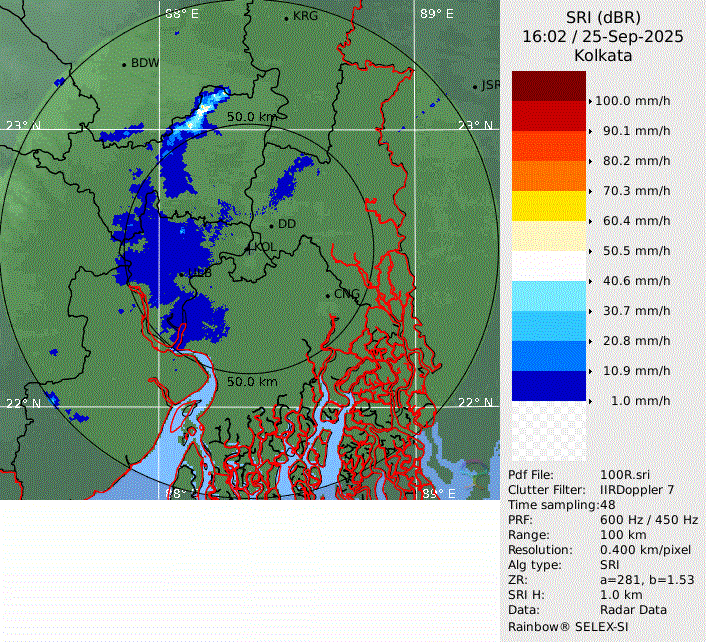Viewport: 706px width, 642px height.
Task: Click the Kolkata radar name heading
Action: coord(602,56)
